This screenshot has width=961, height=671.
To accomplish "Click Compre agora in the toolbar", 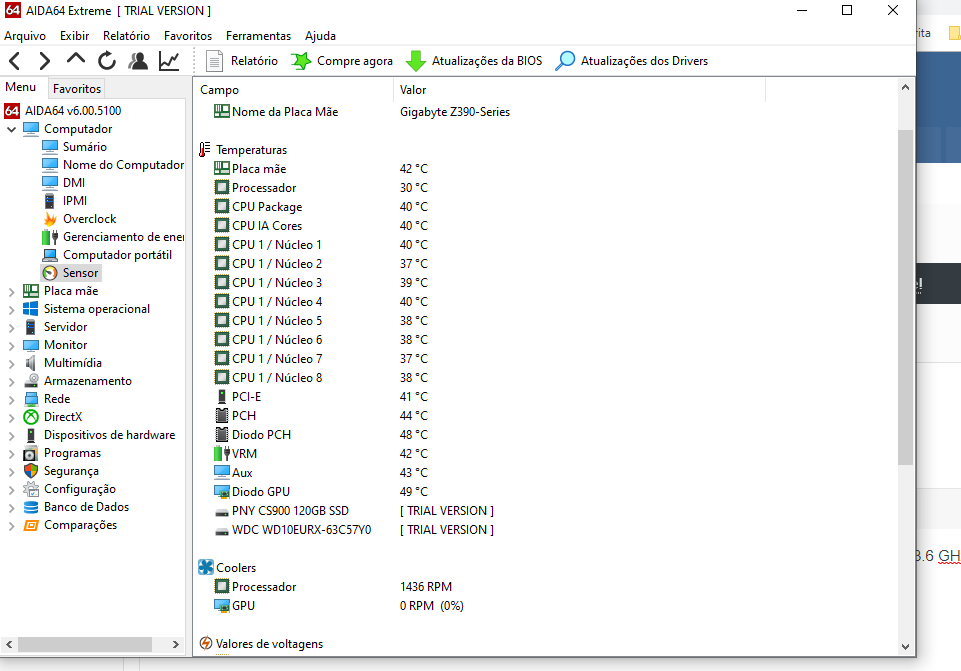I will click(x=342, y=61).
